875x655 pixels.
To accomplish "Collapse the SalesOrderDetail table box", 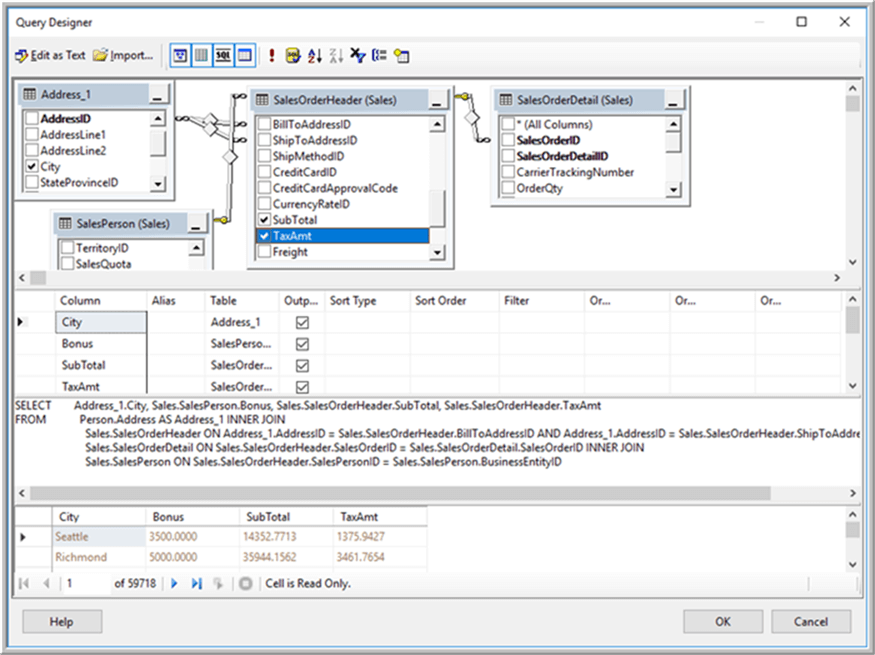I will click(673, 101).
